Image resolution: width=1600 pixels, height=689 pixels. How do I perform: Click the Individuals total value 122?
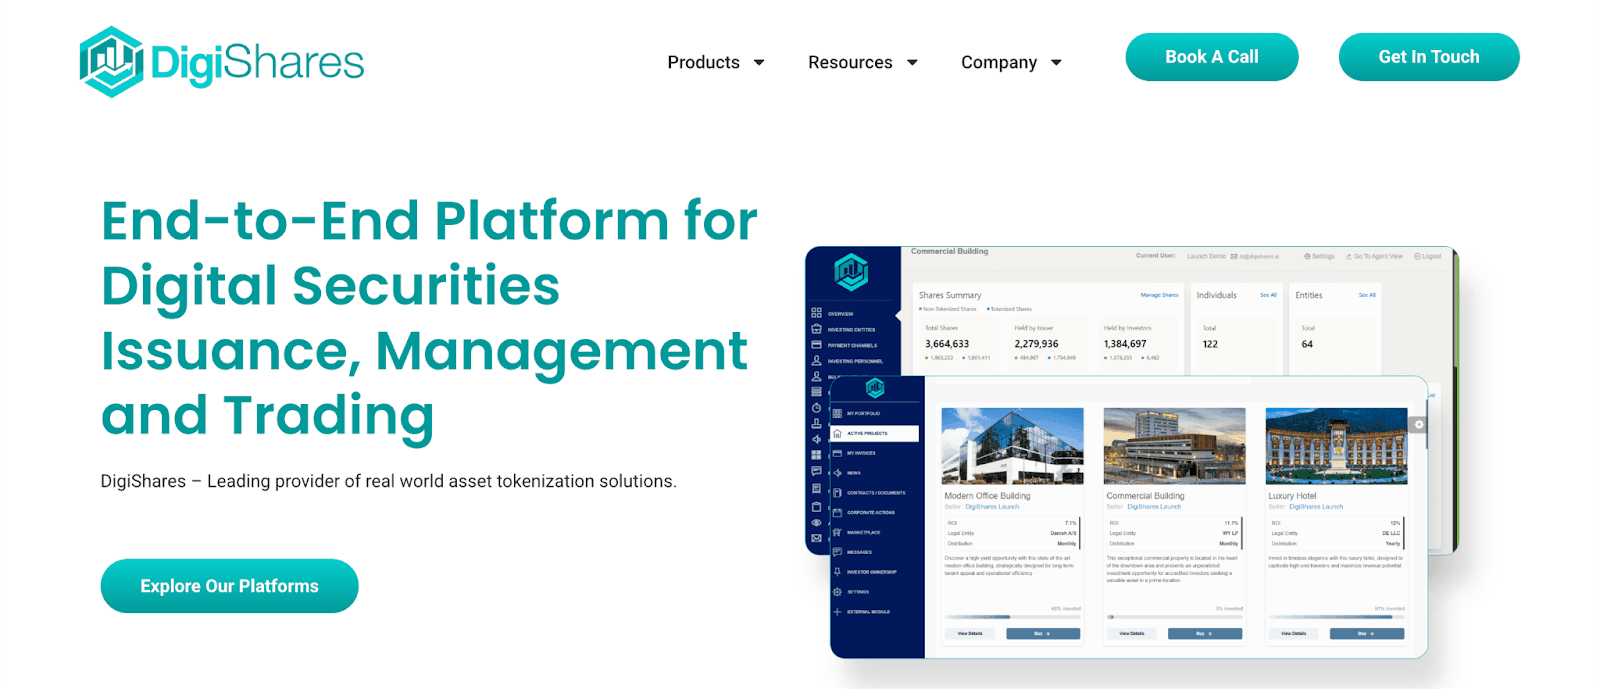[1210, 344]
